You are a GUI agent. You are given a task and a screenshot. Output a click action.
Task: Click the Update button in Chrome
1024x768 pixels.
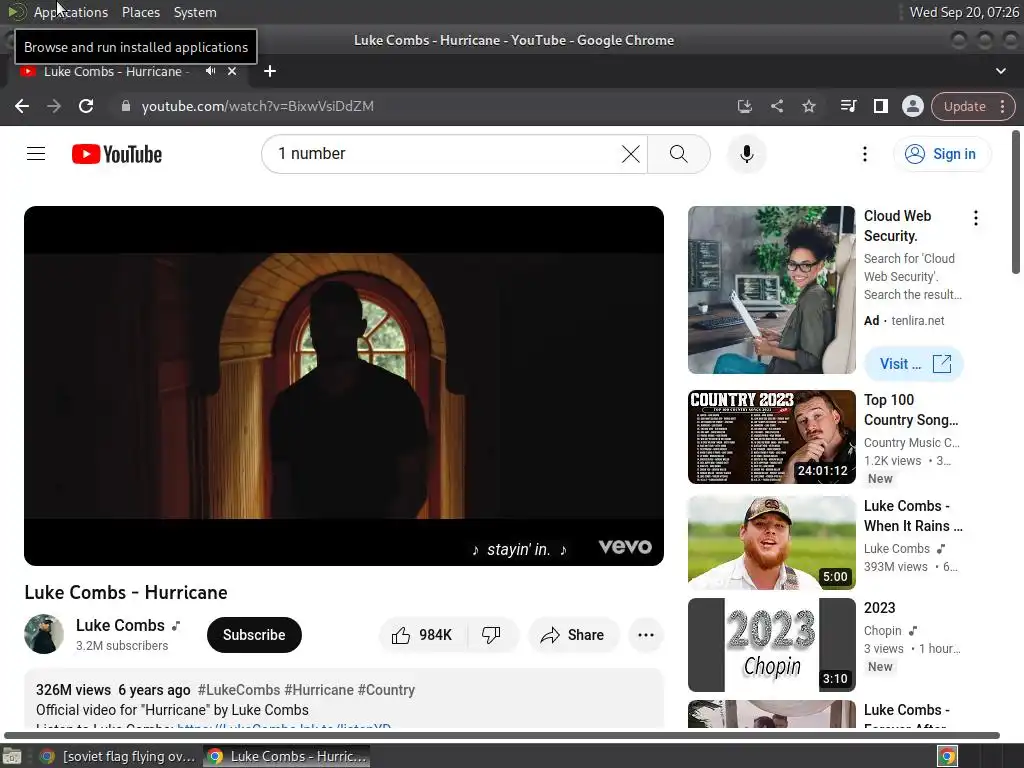pyautogui.click(x=964, y=106)
